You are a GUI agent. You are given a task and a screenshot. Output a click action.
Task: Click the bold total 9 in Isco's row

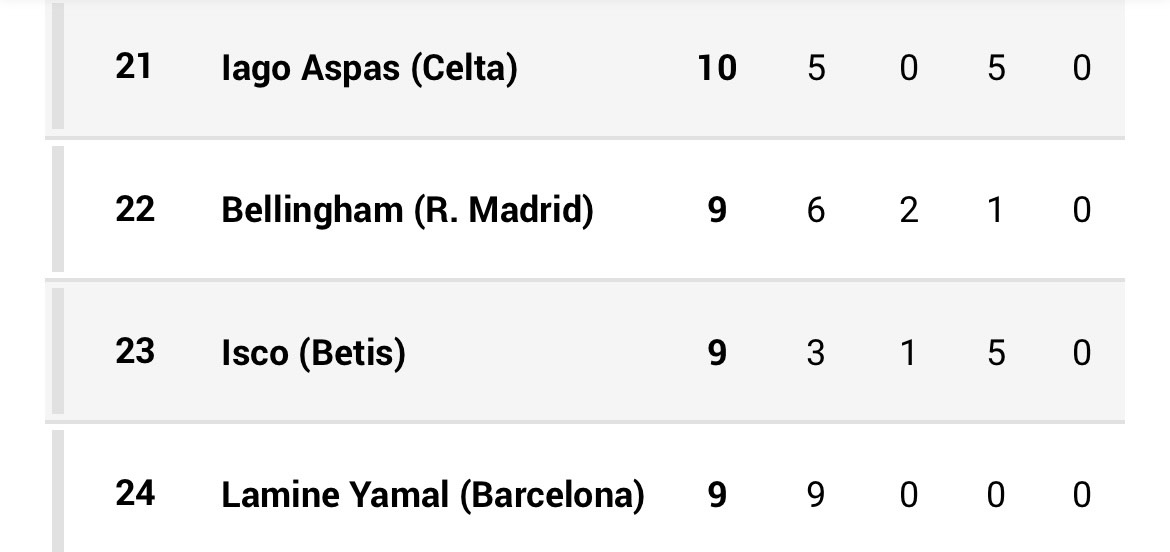(x=717, y=353)
